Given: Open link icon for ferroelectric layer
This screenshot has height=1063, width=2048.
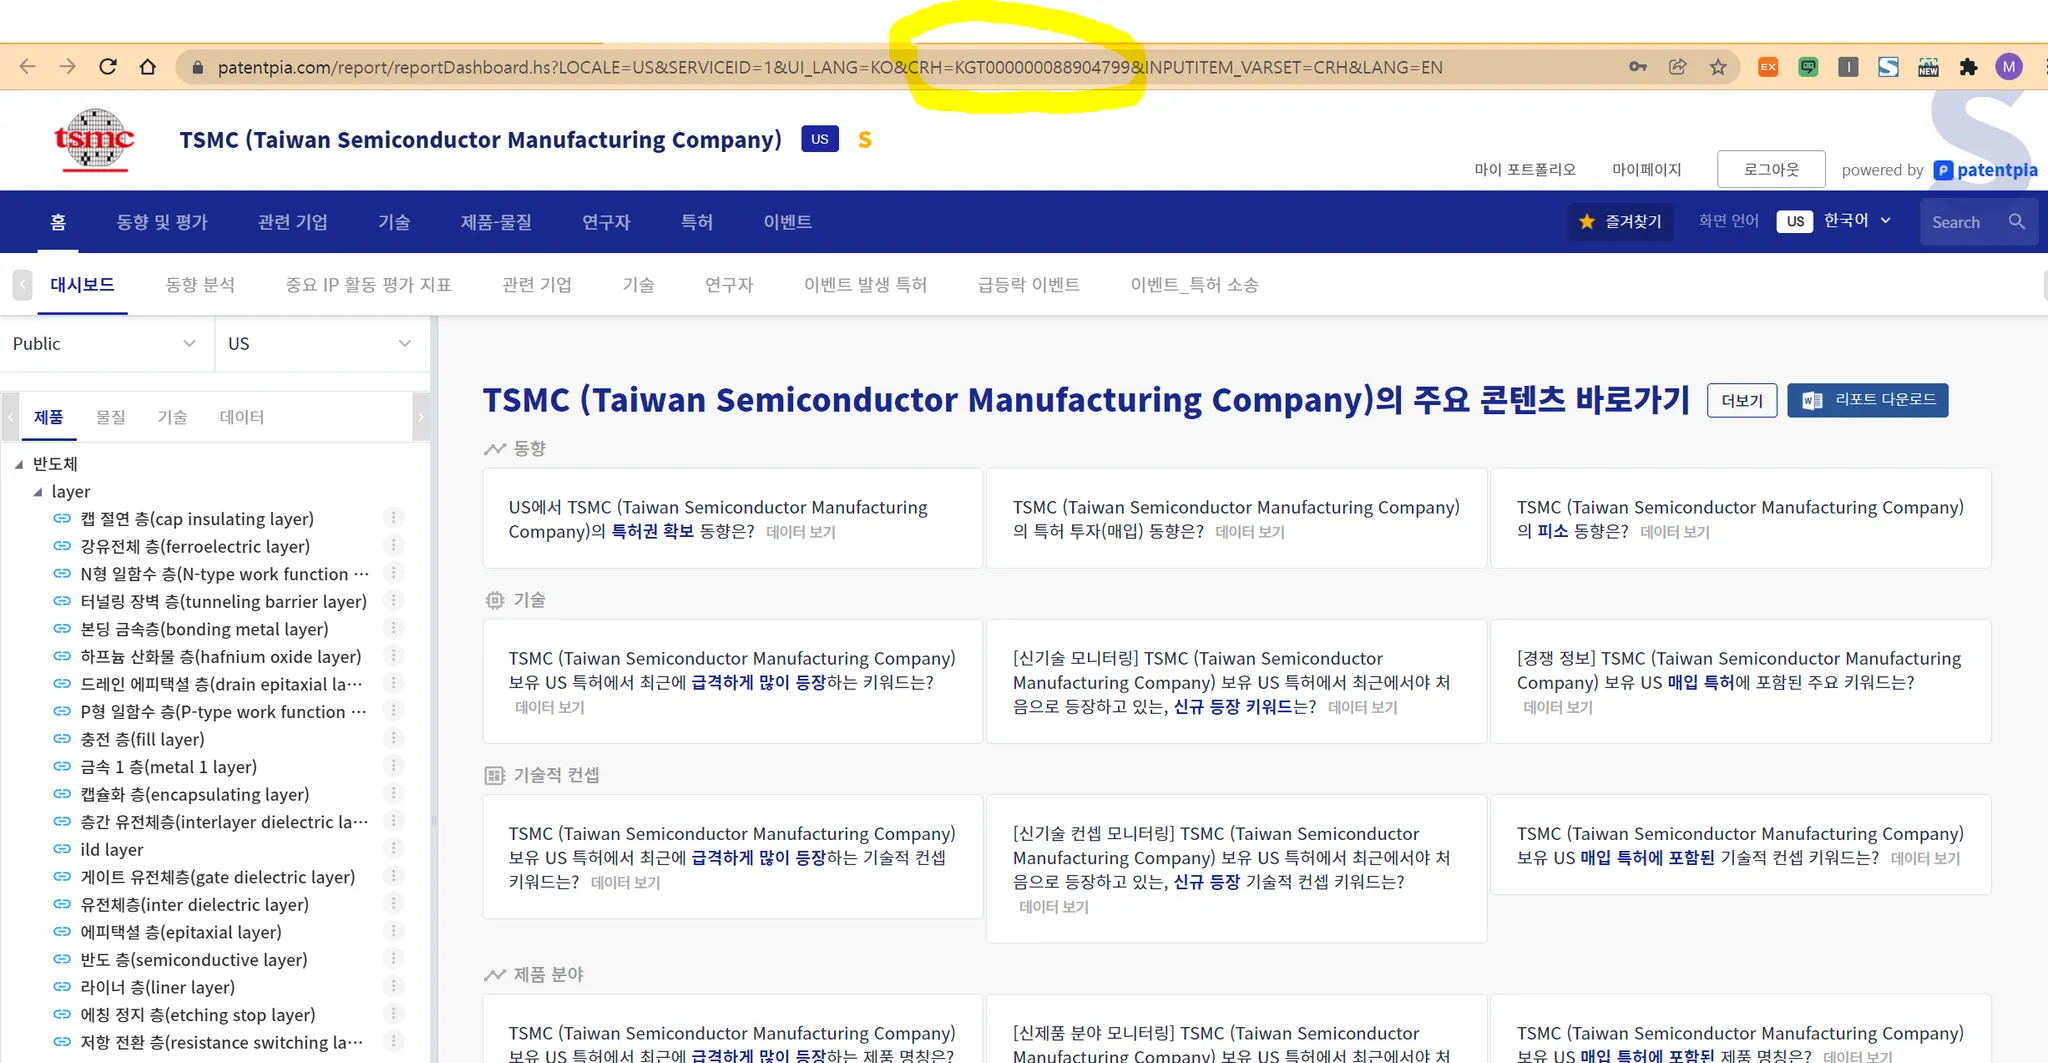Looking at the screenshot, I should click(x=62, y=546).
